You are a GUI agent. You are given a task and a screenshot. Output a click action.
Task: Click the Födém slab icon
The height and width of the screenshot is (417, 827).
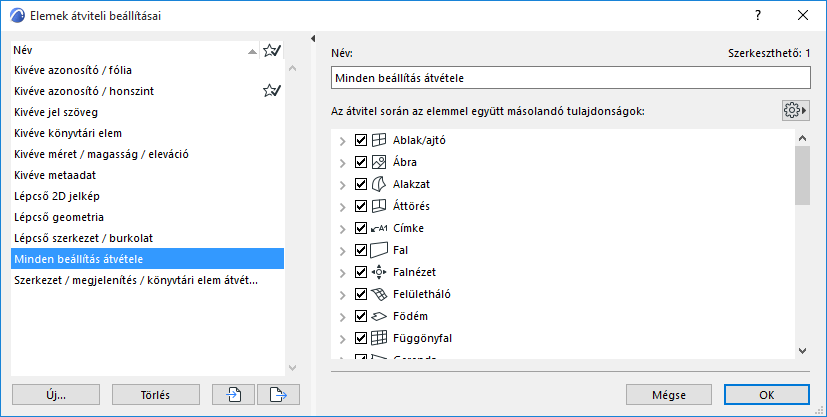point(379,316)
